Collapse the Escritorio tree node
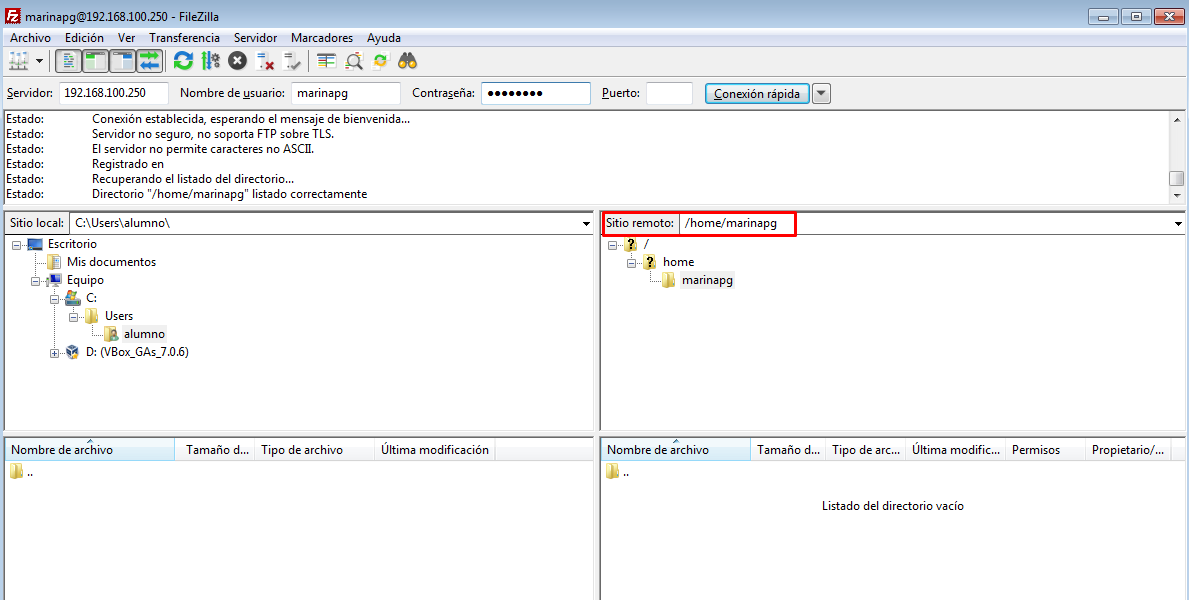The width and height of the screenshot is (1189, 600). pos(17,244)
